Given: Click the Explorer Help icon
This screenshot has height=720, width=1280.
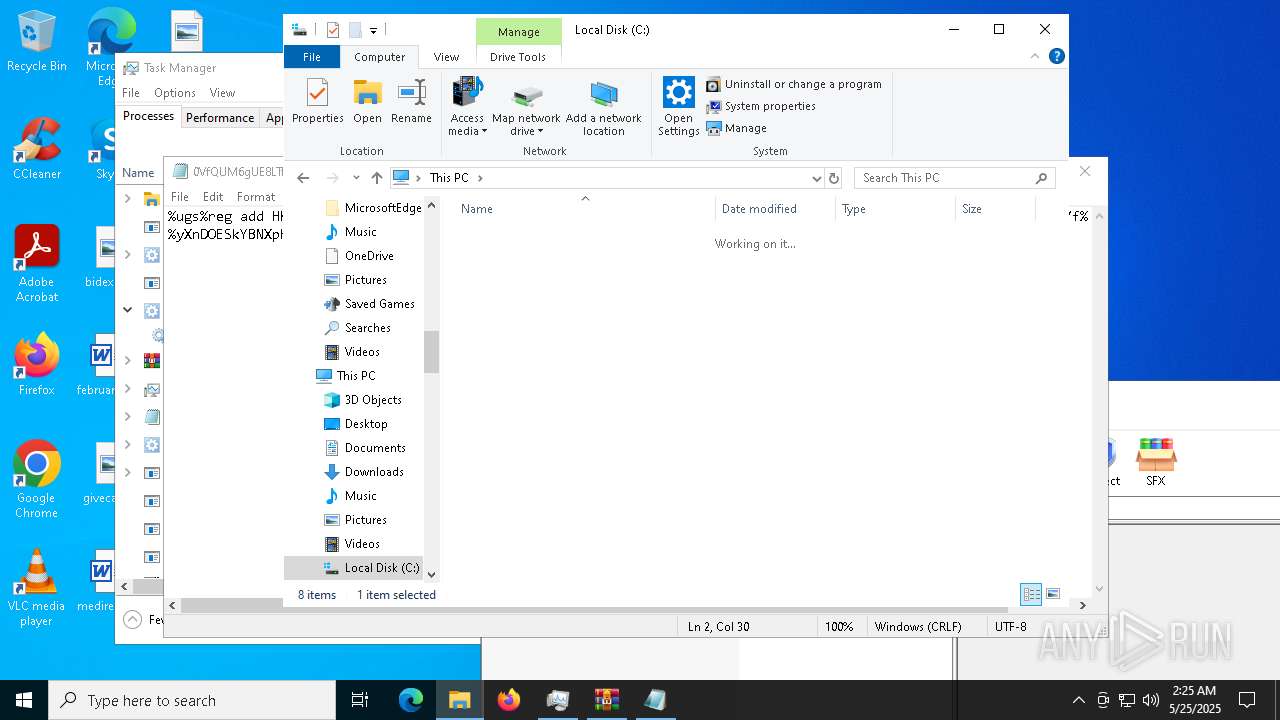Looking at the screenshot, I should [x=1056, y=56].
